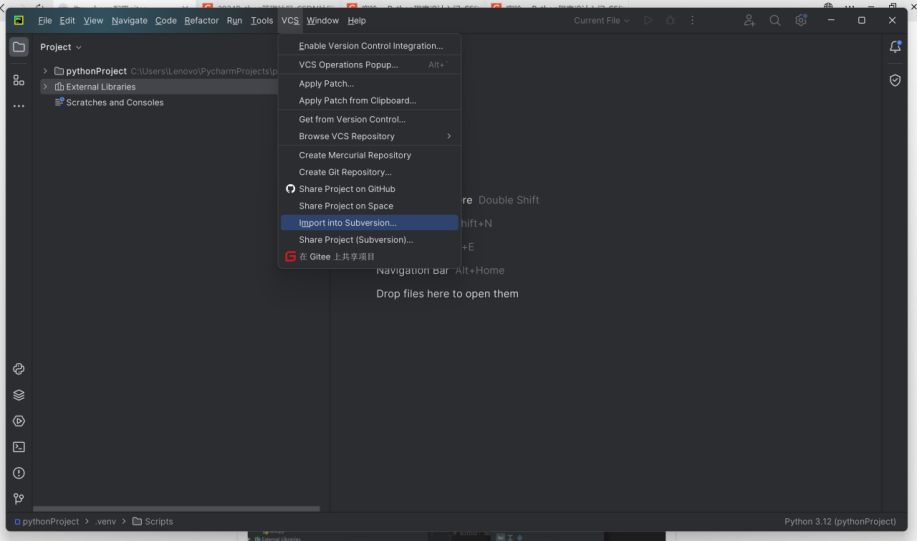Click the Project panel horizontal scrollbar

(176, 509)
